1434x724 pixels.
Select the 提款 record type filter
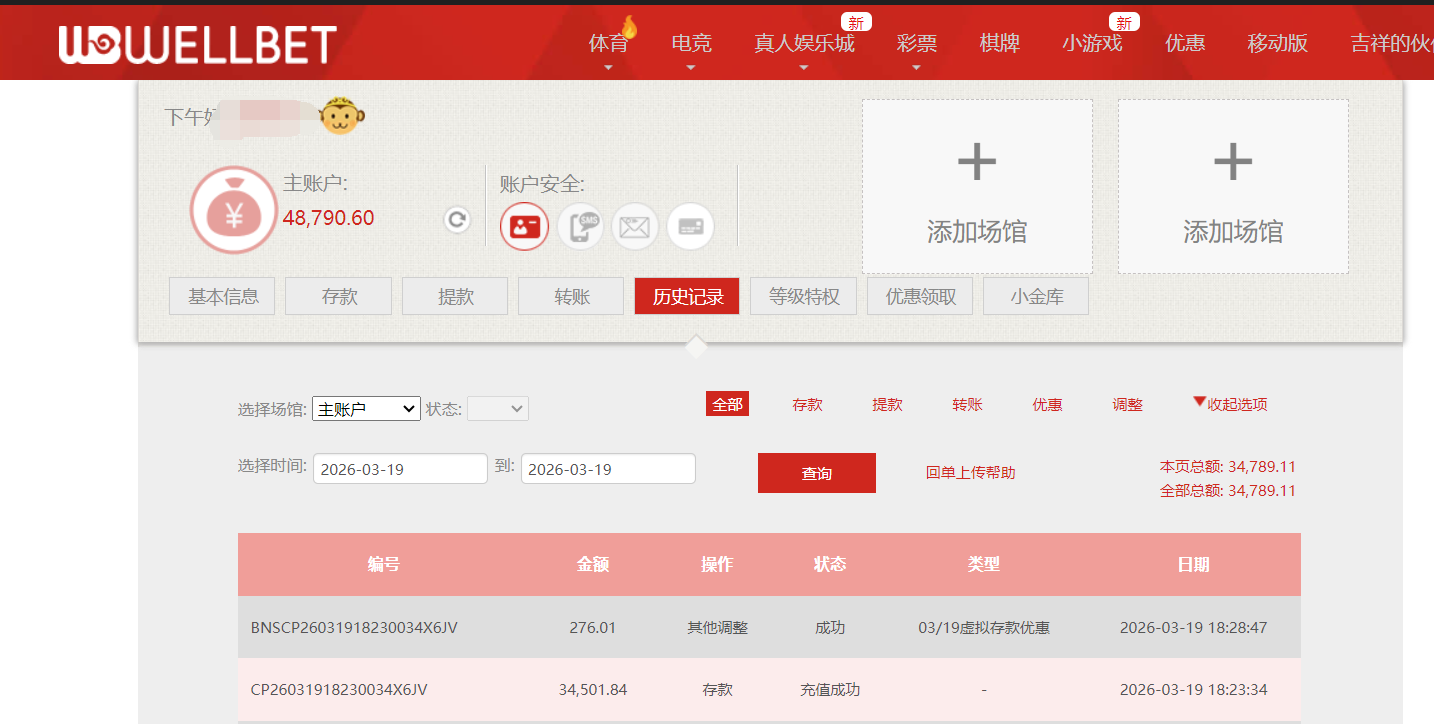pos(887,404)
